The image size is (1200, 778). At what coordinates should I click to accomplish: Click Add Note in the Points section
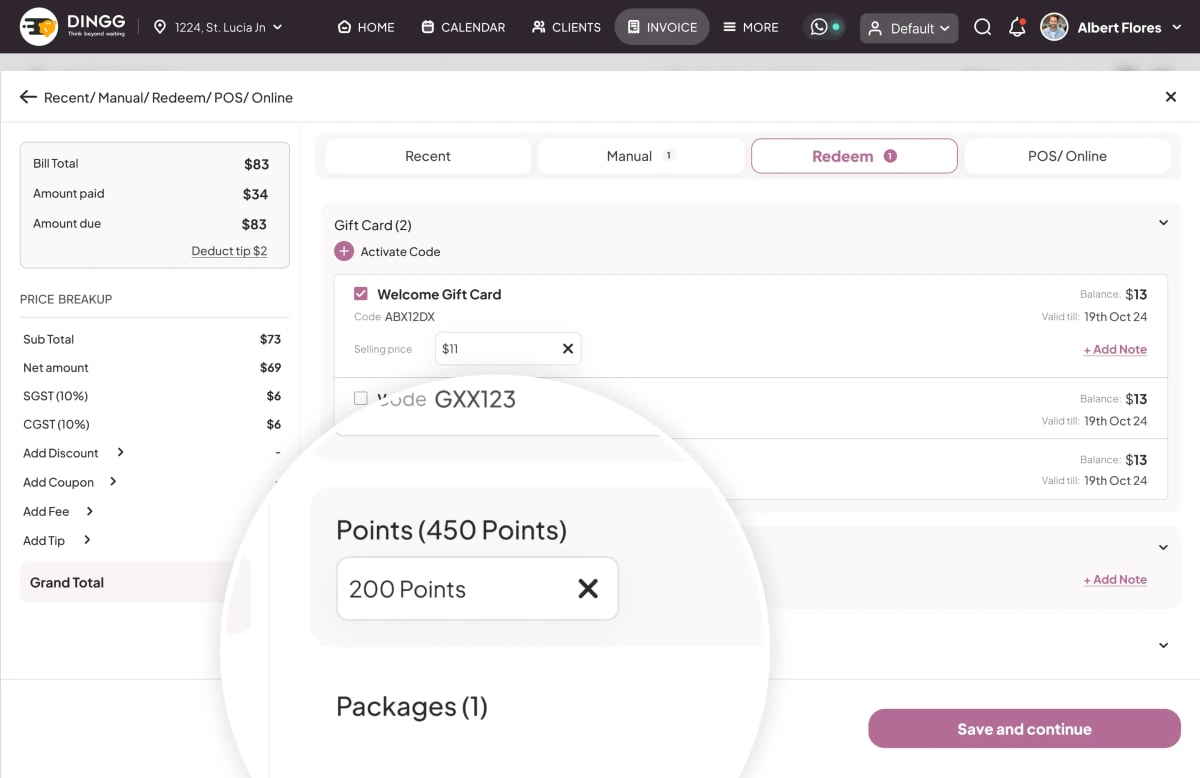(x=1115, y=579)
